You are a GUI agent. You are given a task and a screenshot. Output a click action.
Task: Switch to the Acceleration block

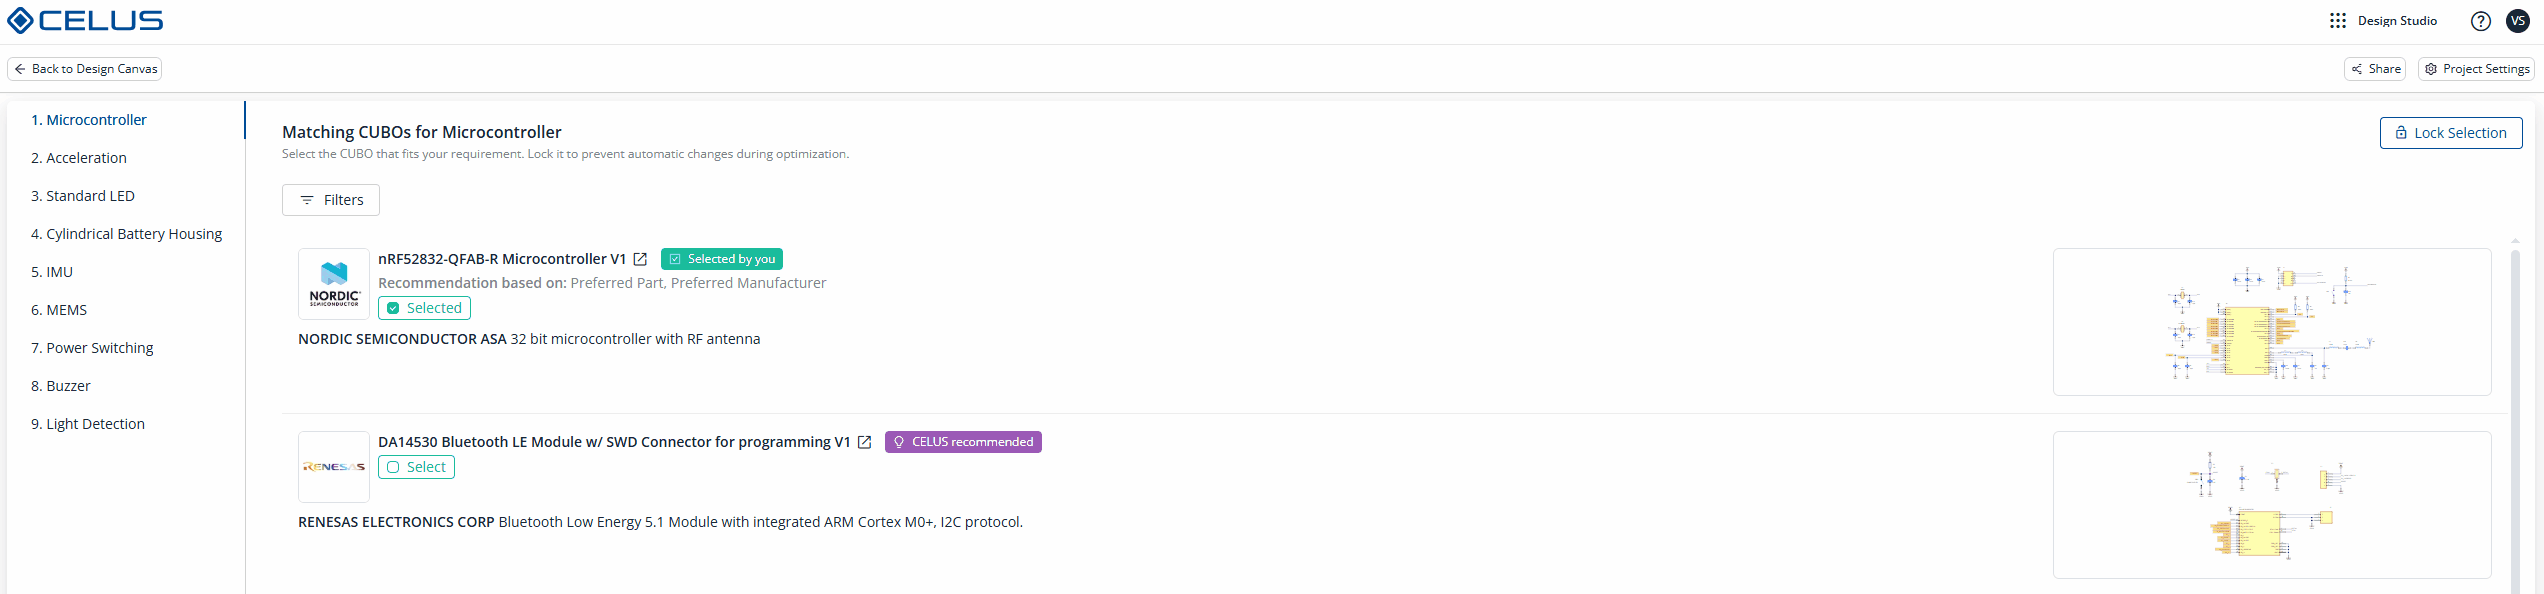79,158
